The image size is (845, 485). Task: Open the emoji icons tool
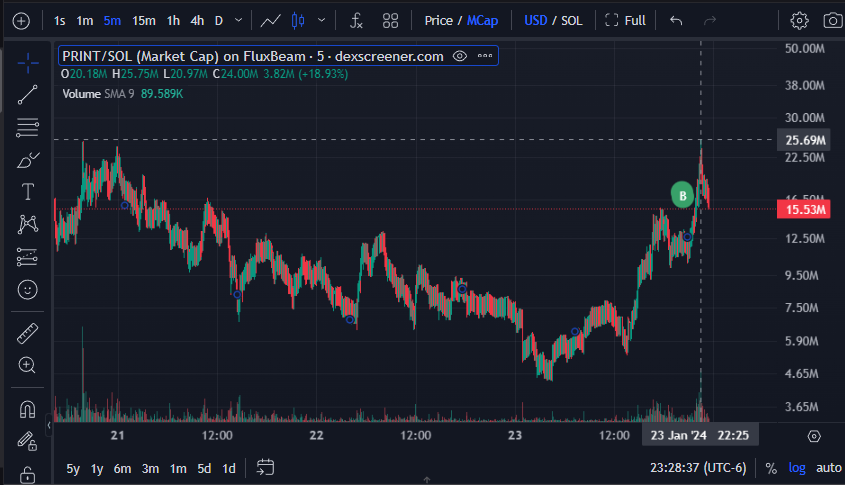click(27, 290)
